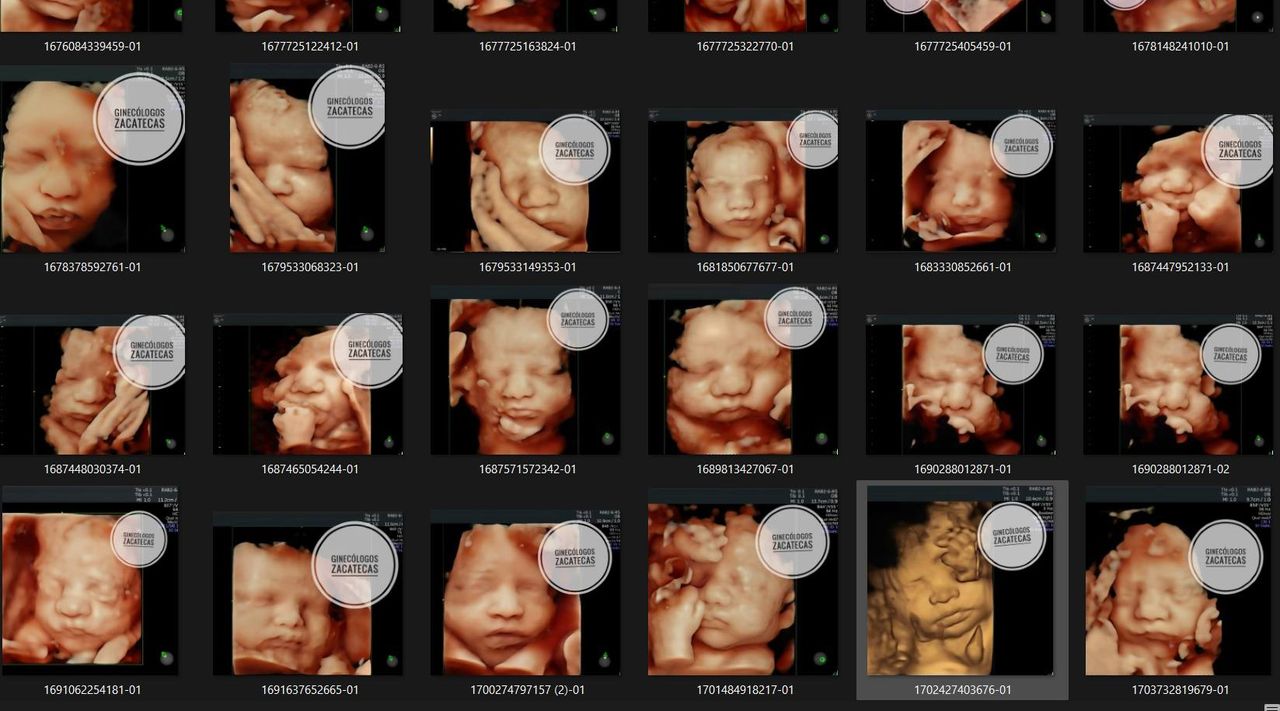Select thumbnail 1701484918217-01

tap(742, 582)
